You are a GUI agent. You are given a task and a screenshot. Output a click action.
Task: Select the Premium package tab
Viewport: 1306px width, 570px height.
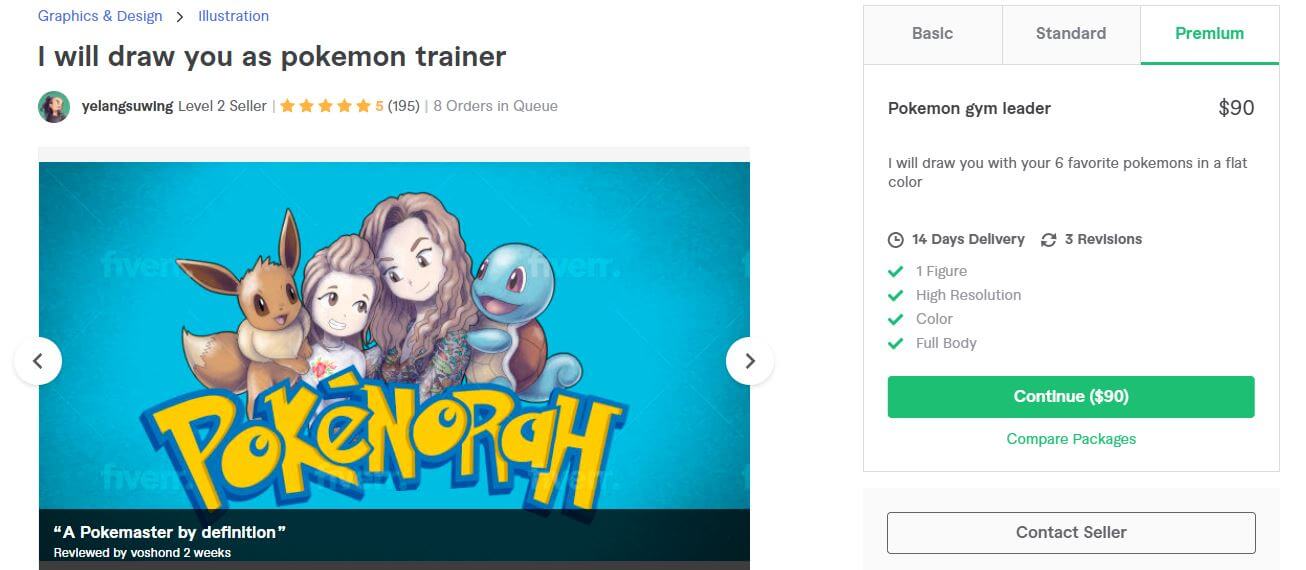[1210, 34]
